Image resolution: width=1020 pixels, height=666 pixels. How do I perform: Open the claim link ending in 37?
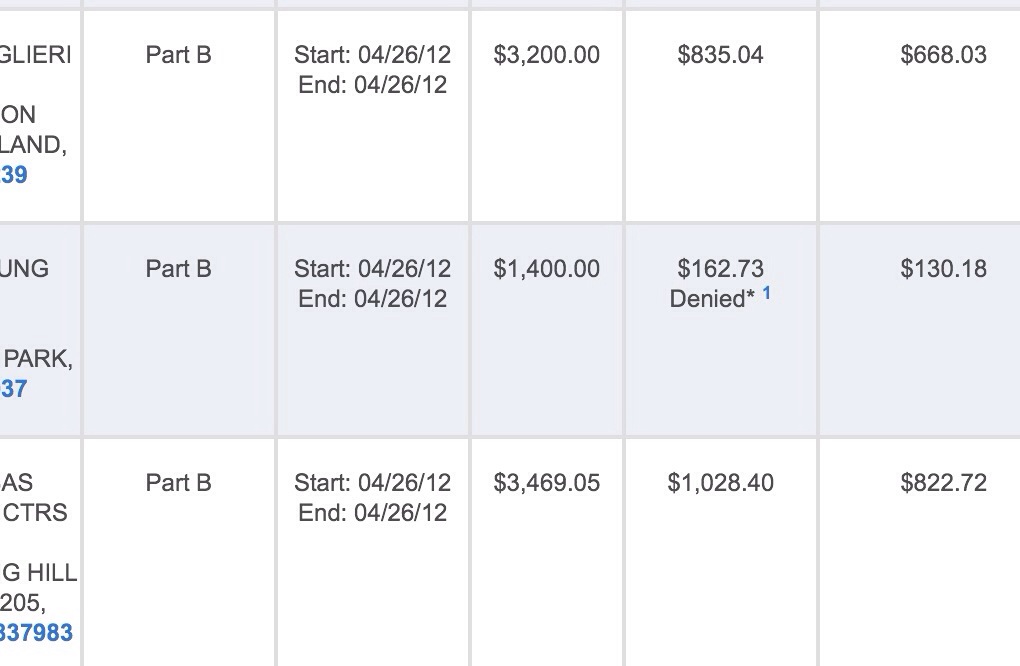click(x=14, y=388)
